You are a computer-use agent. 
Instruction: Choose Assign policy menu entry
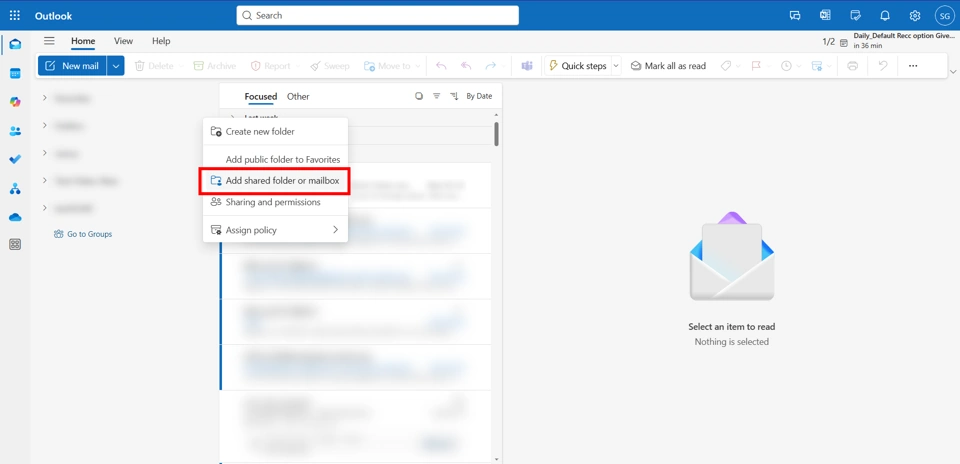click(x=276, y=230)
